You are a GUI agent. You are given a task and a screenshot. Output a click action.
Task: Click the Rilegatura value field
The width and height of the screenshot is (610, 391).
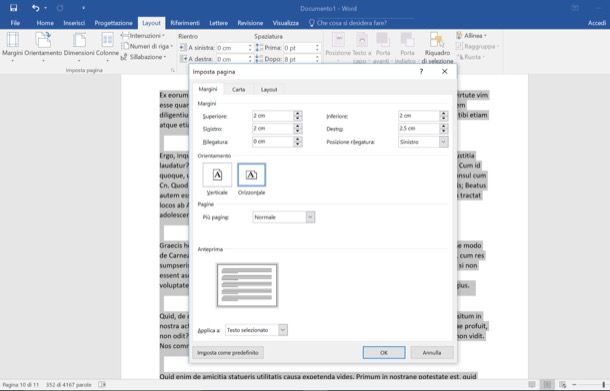click(273, 142)
